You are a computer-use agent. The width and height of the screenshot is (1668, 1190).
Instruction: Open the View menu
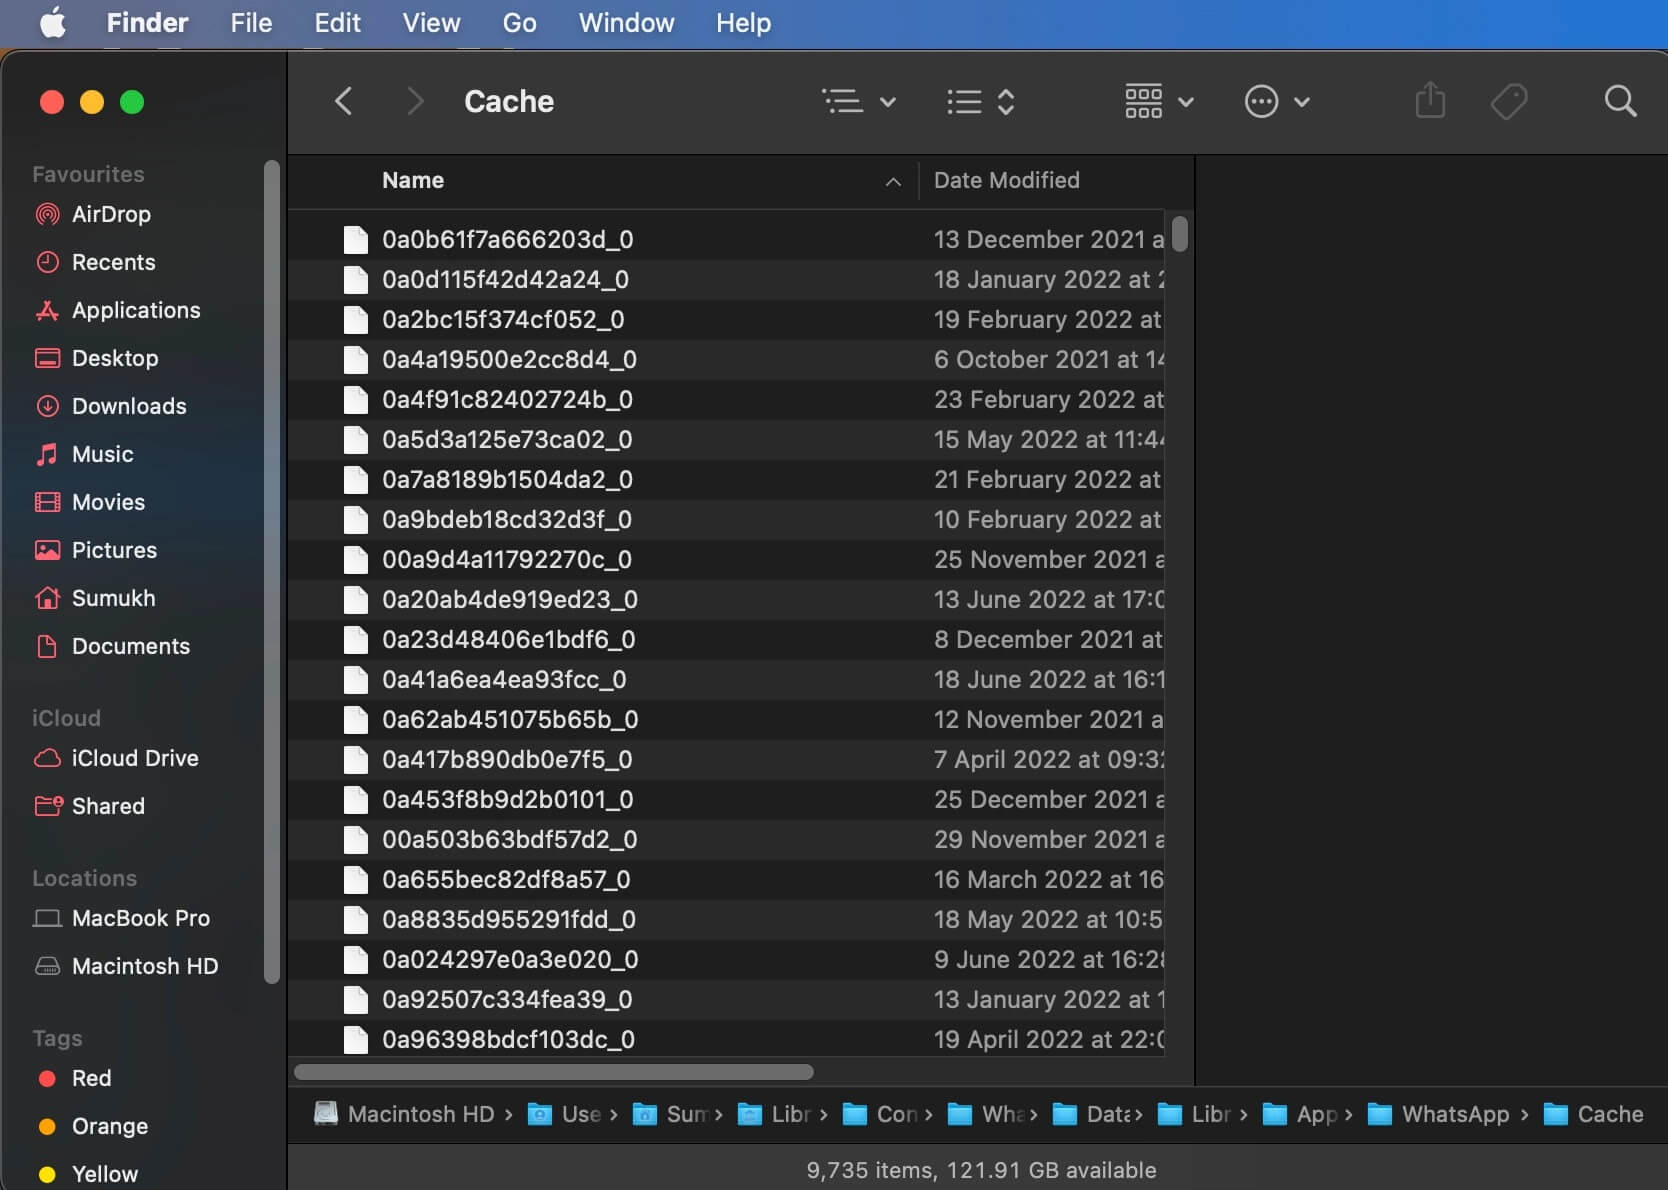(431, 22)
